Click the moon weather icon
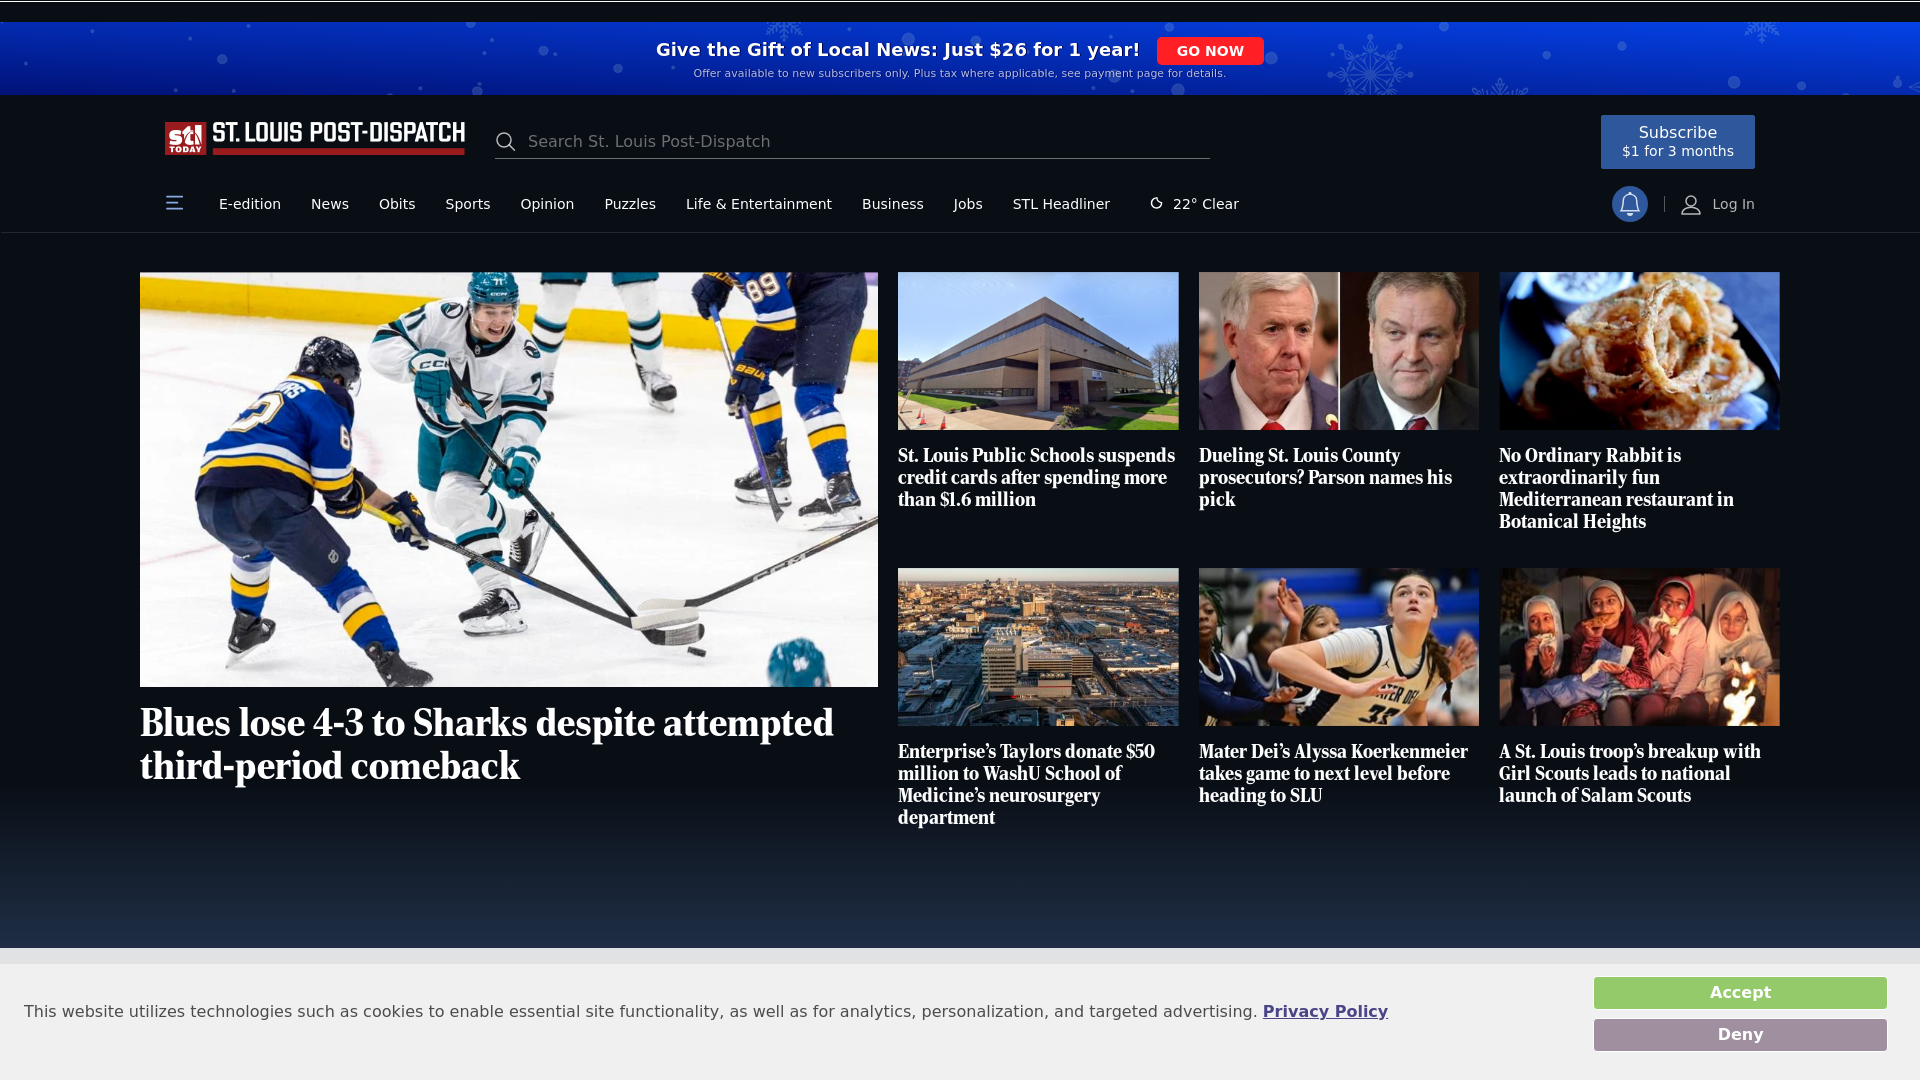 [x=1156, y=203]
